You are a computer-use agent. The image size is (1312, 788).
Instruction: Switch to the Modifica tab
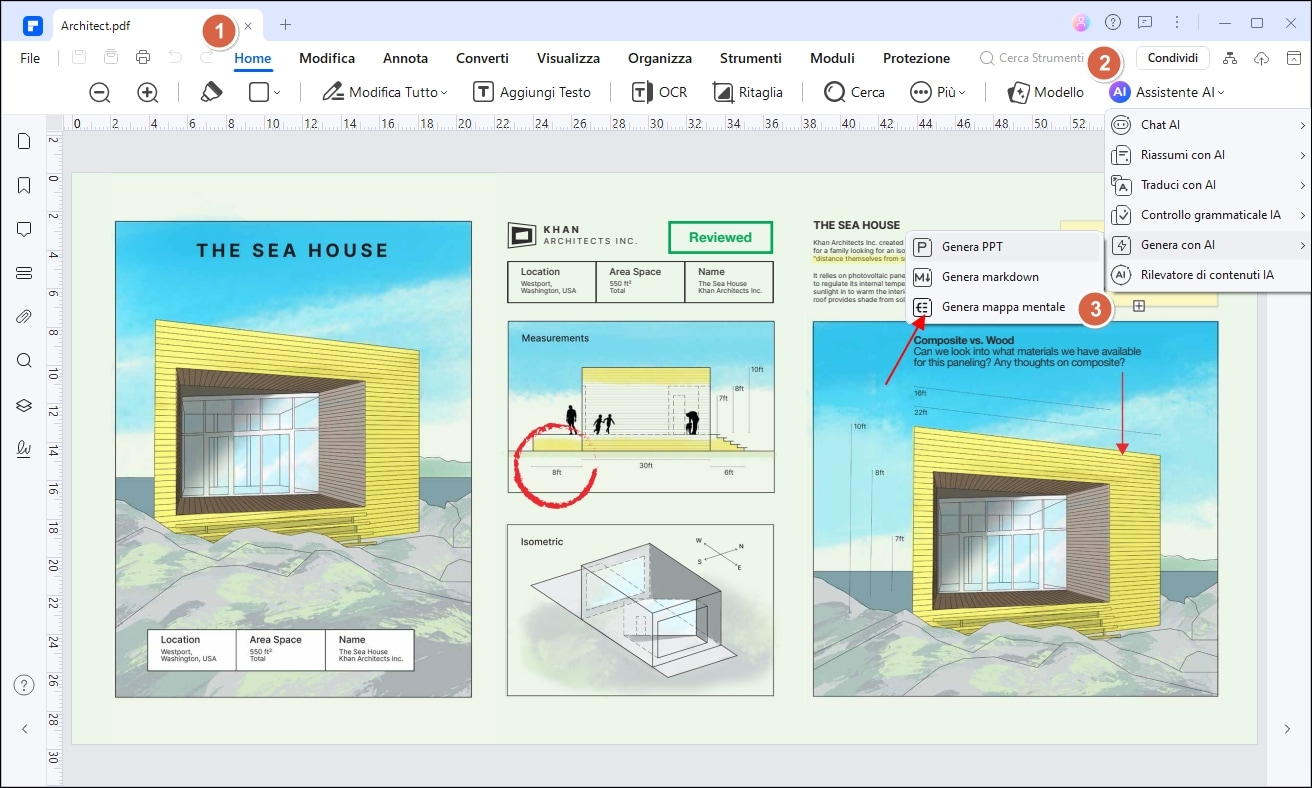click(327, 58)
